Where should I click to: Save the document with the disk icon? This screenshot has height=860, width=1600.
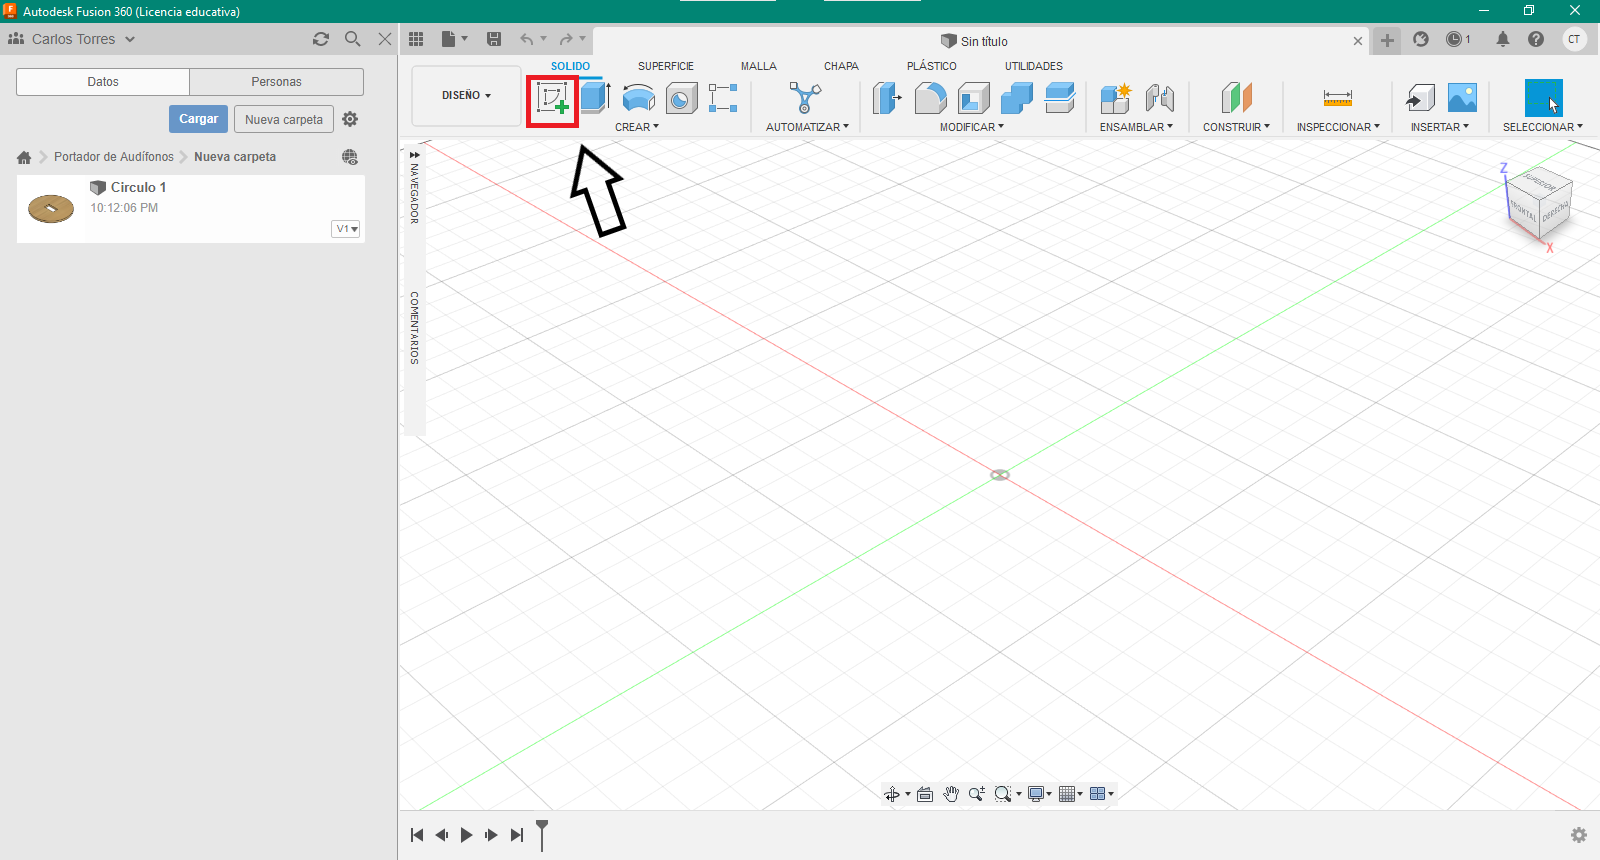tap(494, 39)
